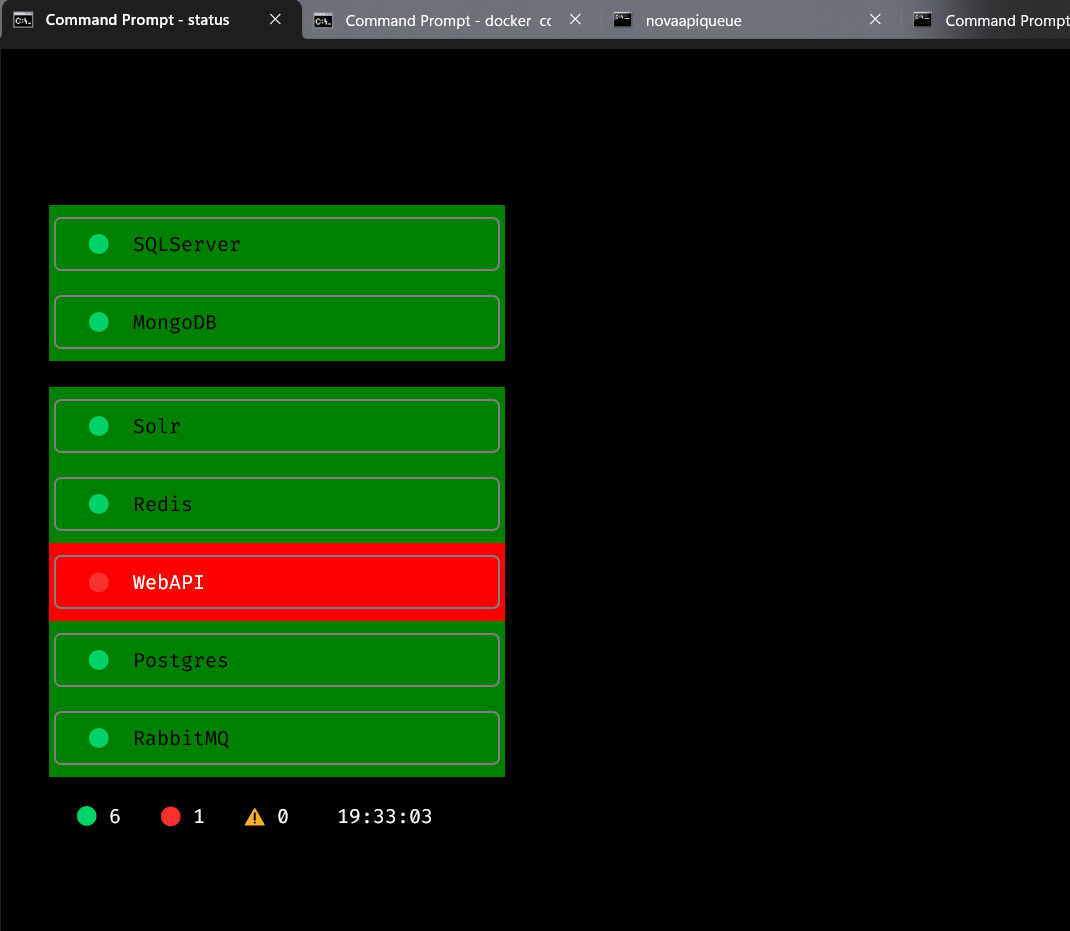Click the green healthy-count circle in footer
1070x931 pixels.
[87, 816]
